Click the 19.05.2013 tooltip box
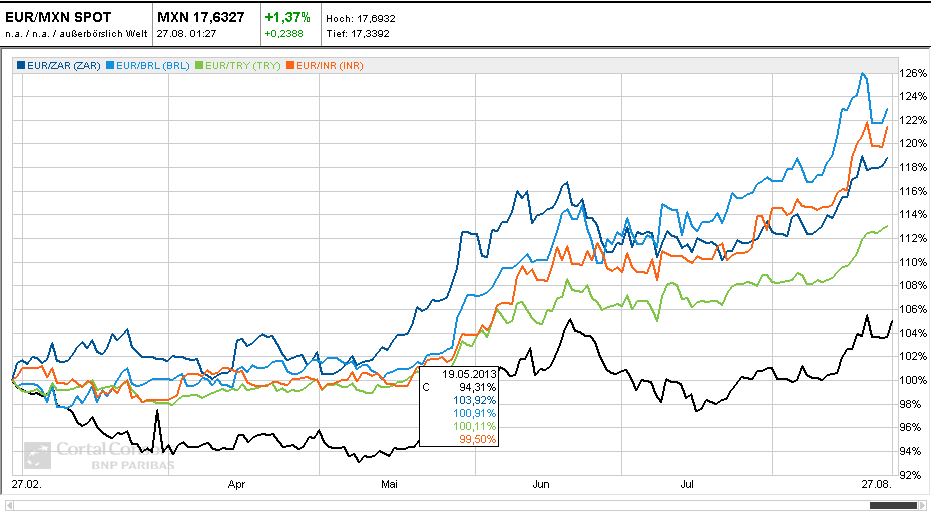 [459, 406]
